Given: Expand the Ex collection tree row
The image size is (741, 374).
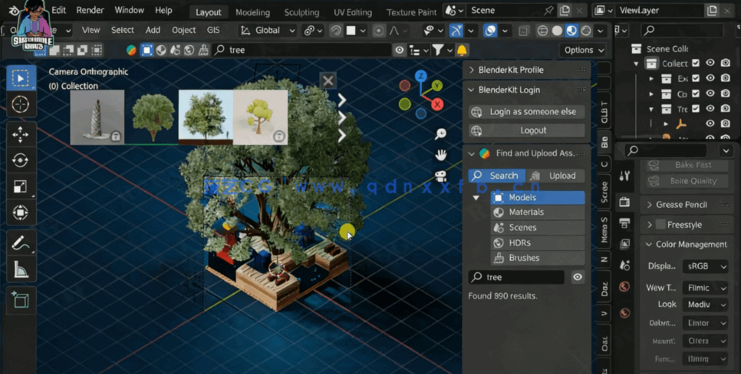Looking at the screenshot, I should pos(651,78).
